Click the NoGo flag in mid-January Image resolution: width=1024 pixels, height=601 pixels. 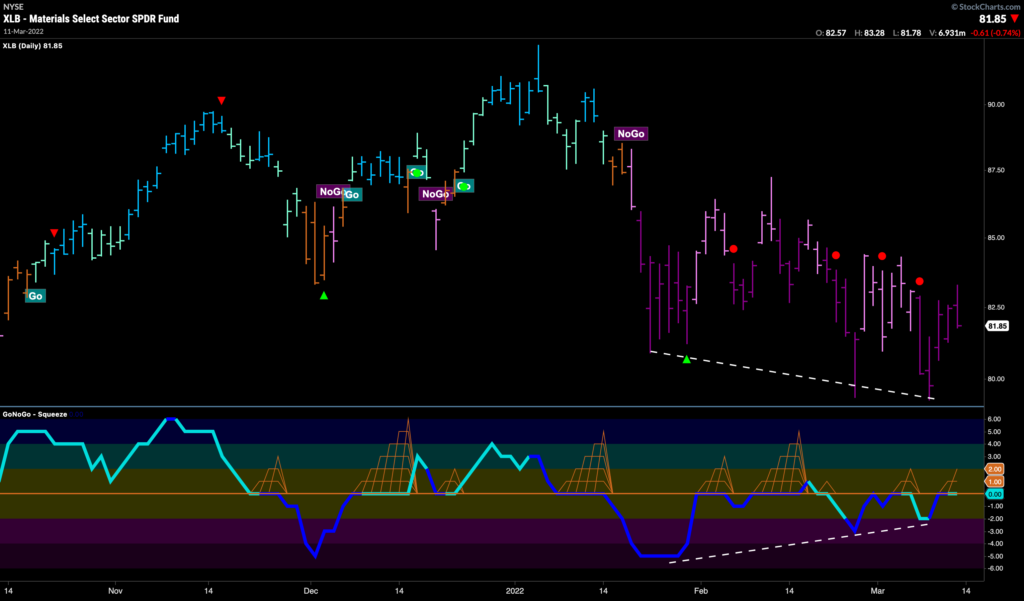point(631,134)
